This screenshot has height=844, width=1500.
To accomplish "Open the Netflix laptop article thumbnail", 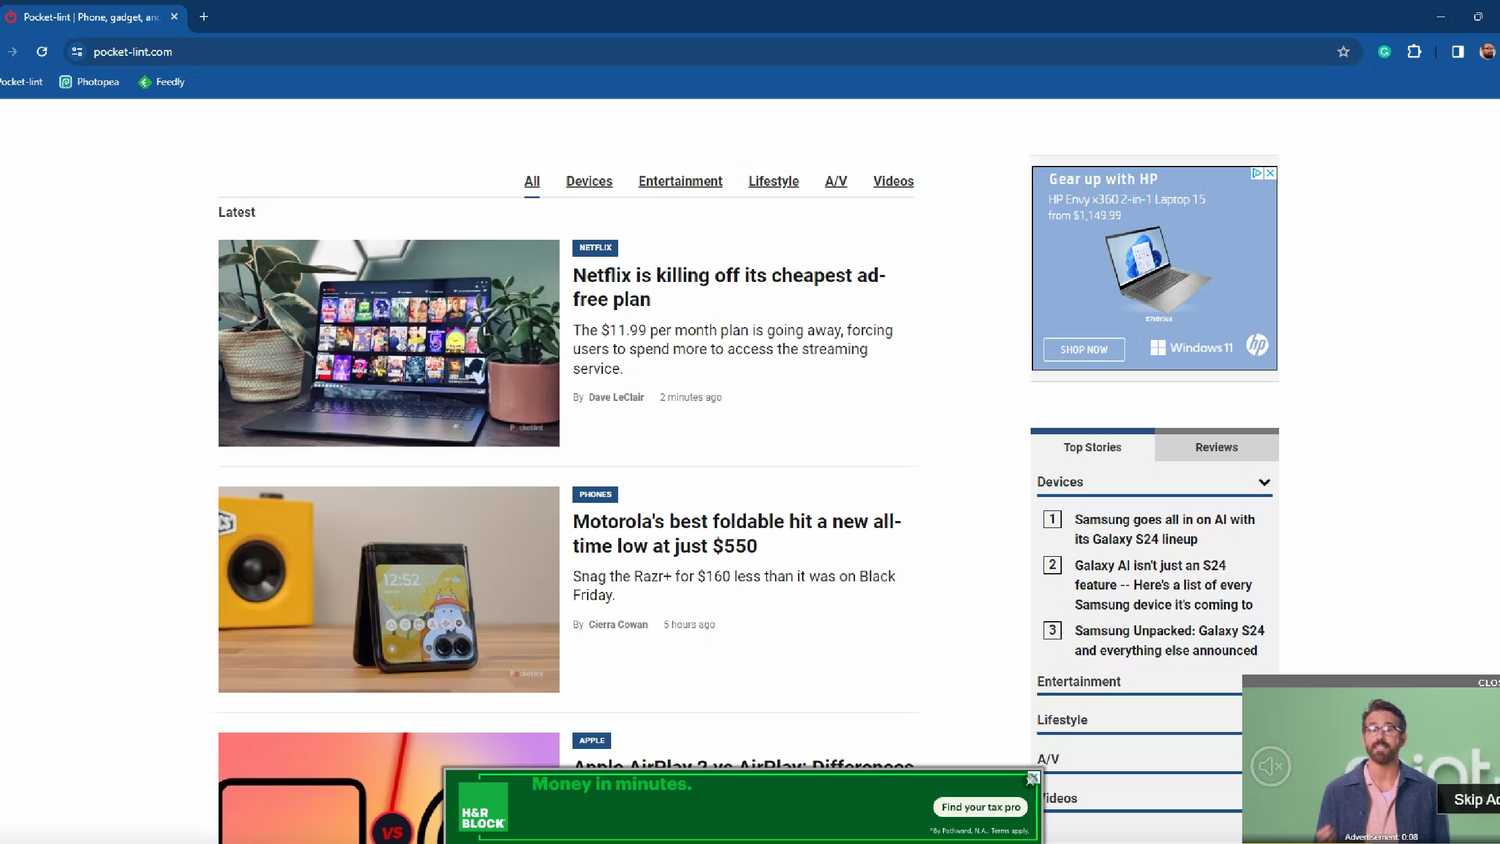I will click(389, 343).
